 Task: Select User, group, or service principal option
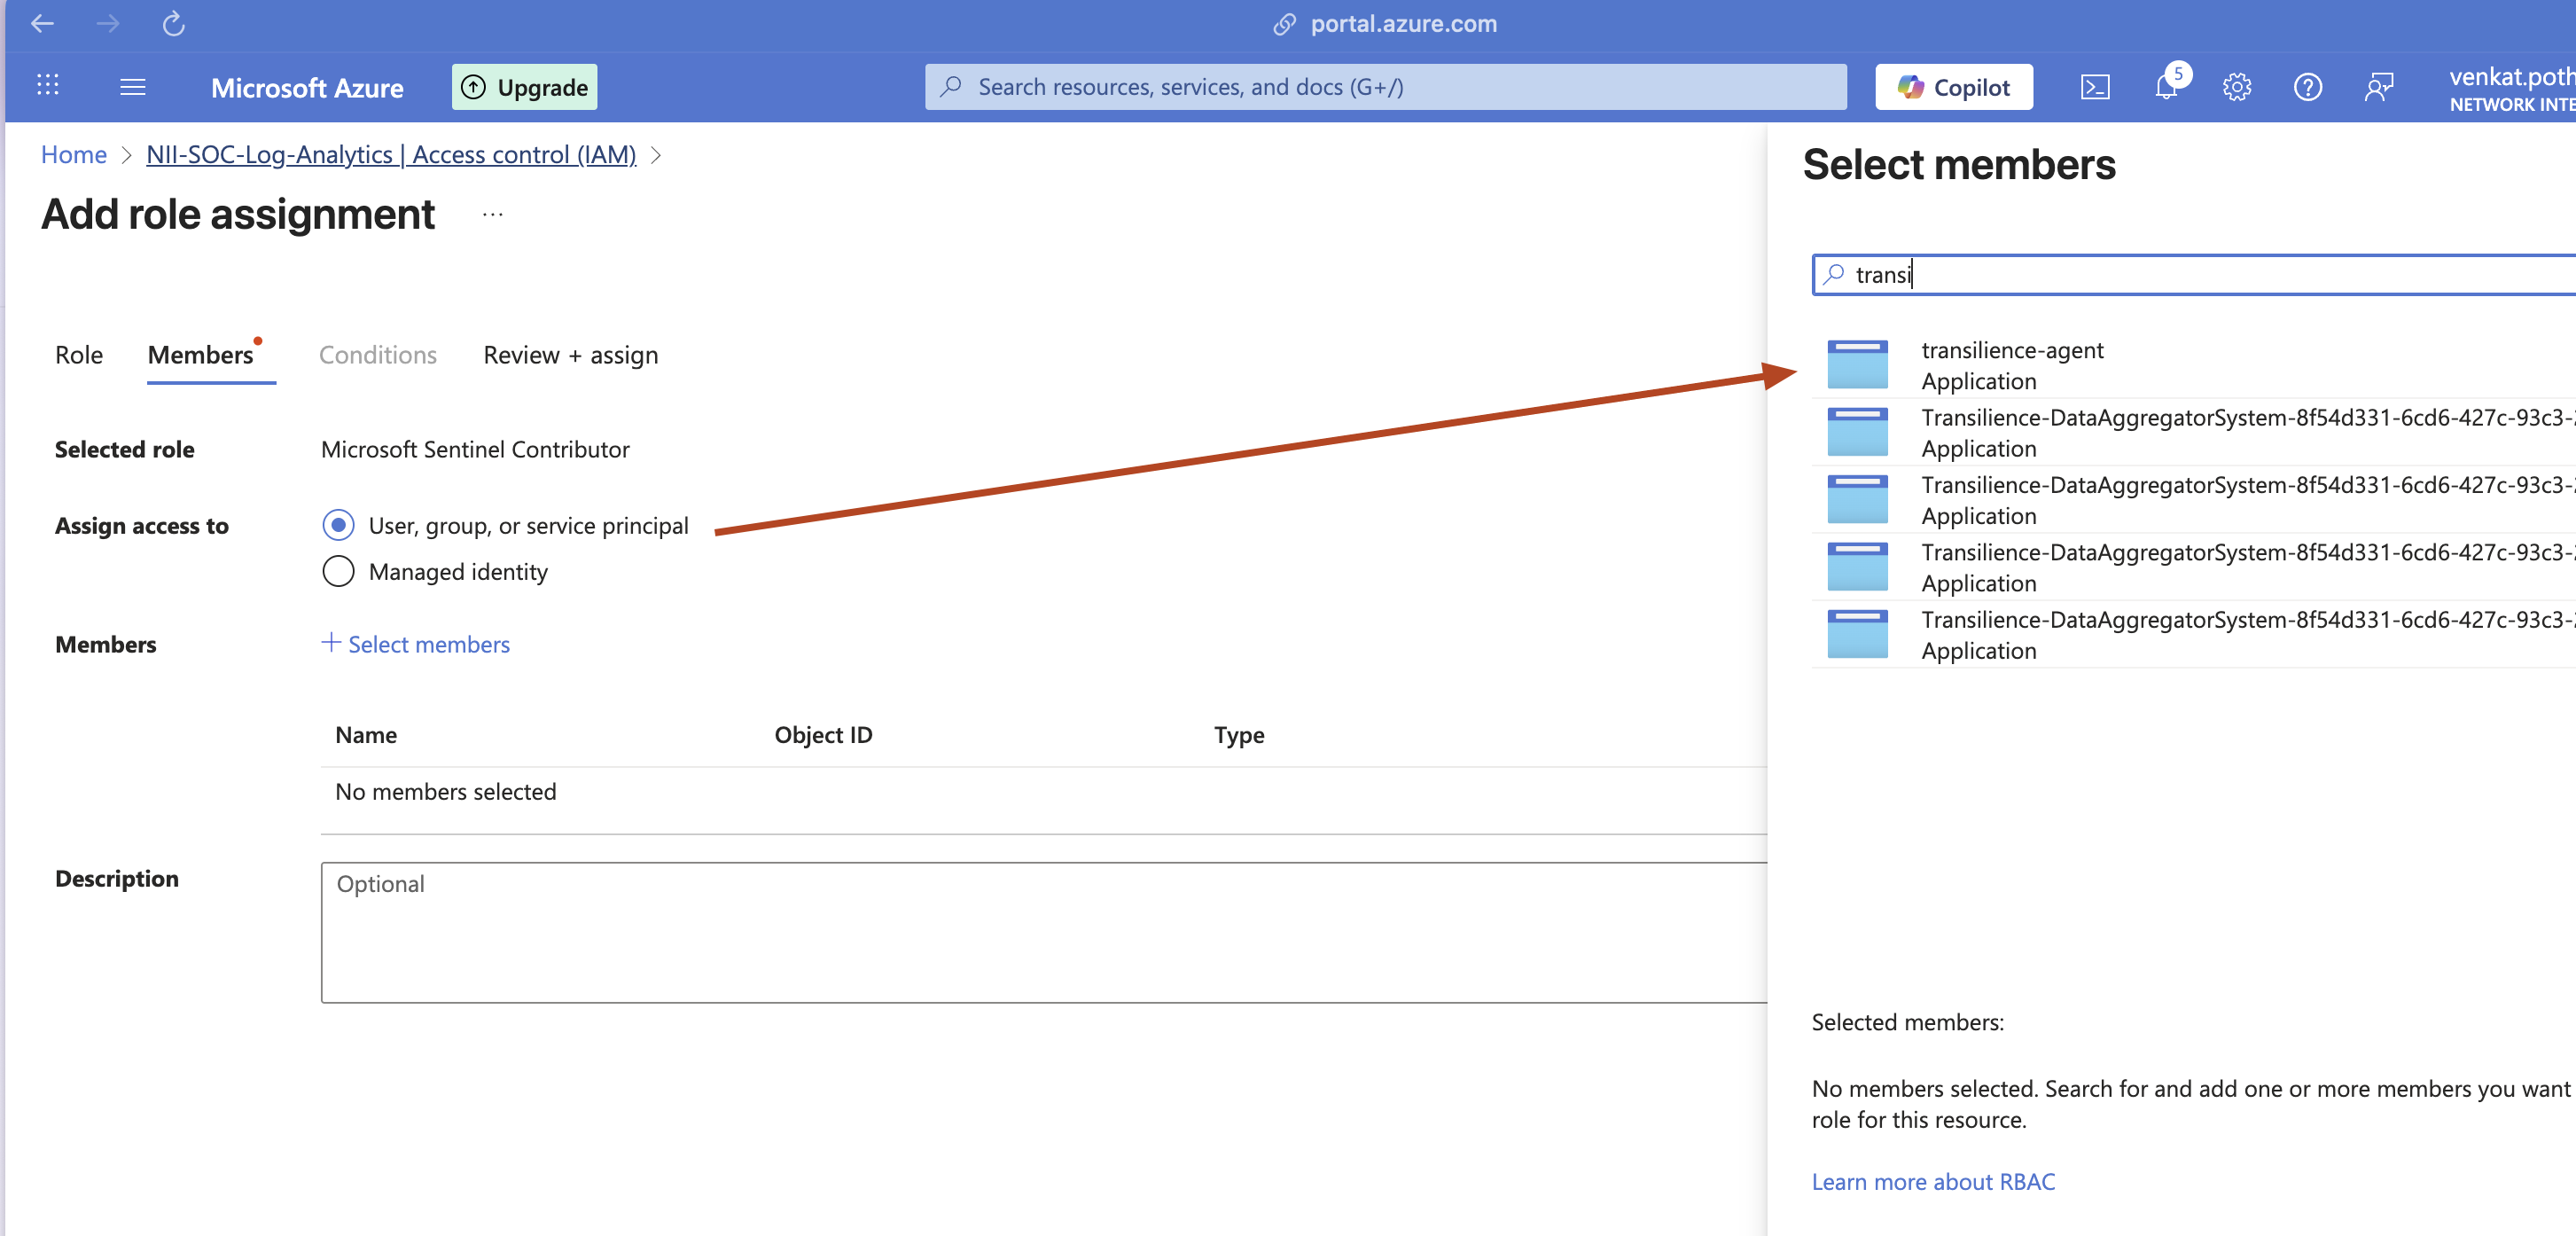pyautogui.click(x=338, y=525)
